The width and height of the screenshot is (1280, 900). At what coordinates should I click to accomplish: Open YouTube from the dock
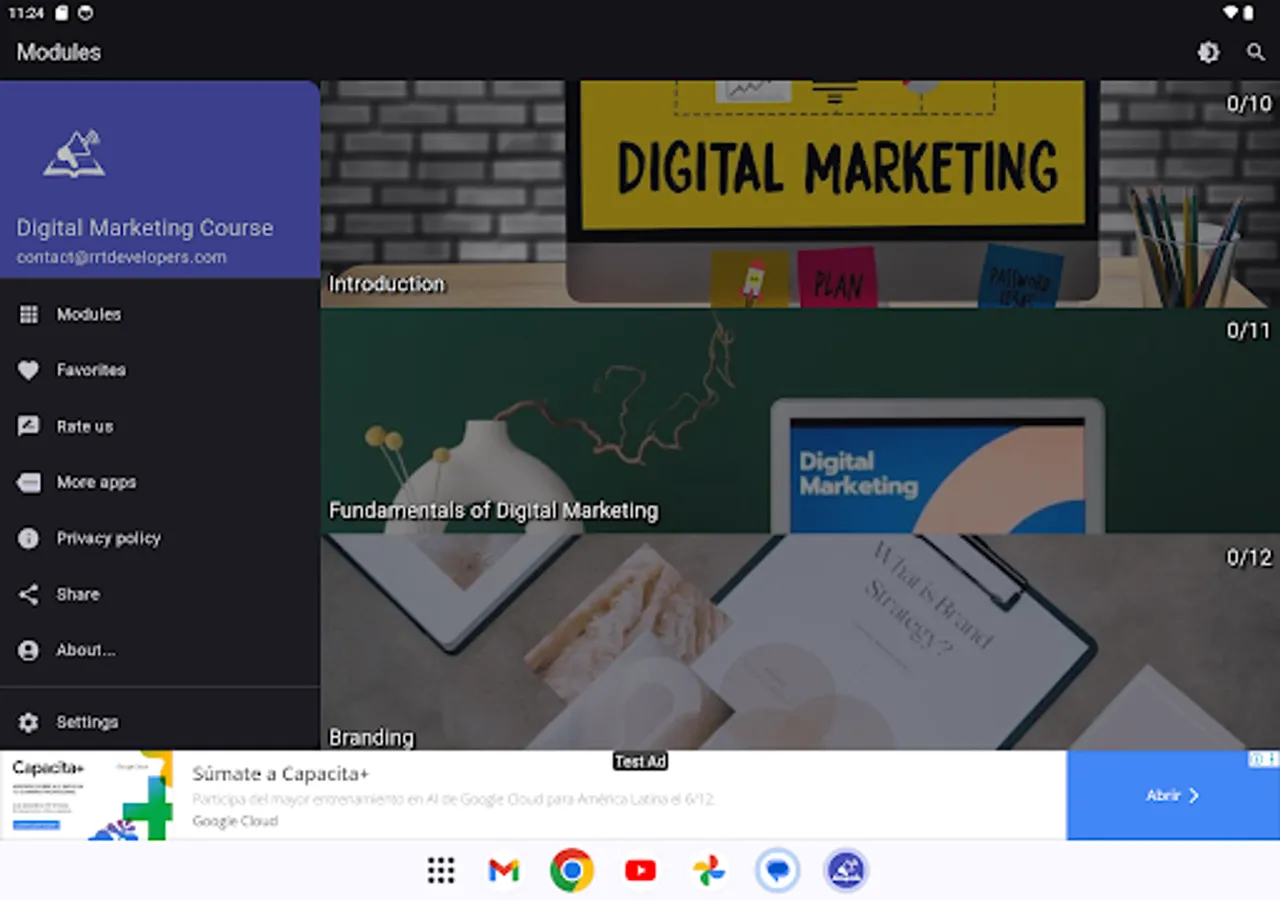[640, 870]
